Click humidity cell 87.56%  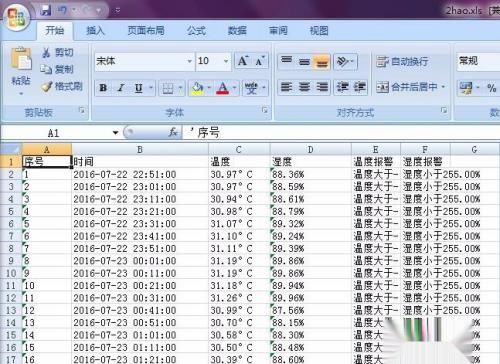pyautogui.click(x=311, y=310)
